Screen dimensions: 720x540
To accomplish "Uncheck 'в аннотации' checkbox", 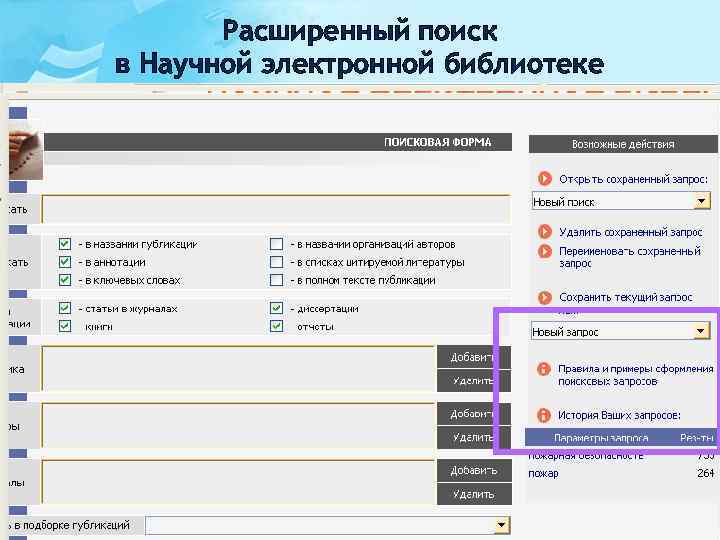I will click(x=65, y=262).
